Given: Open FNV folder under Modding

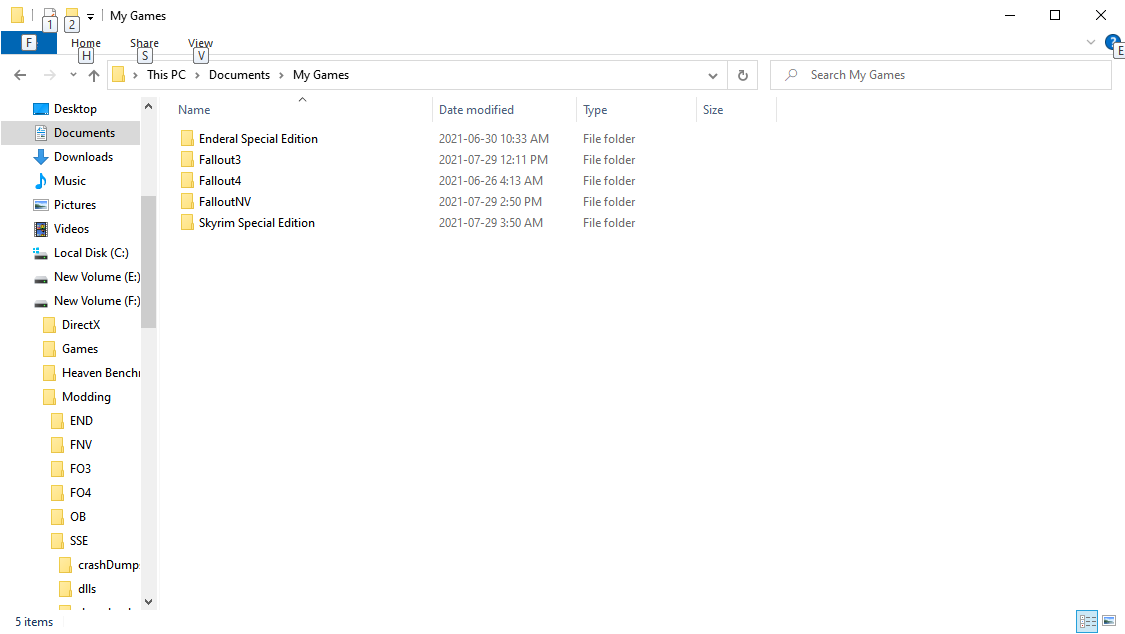Looking at the screenshot, I should point(80,445).
